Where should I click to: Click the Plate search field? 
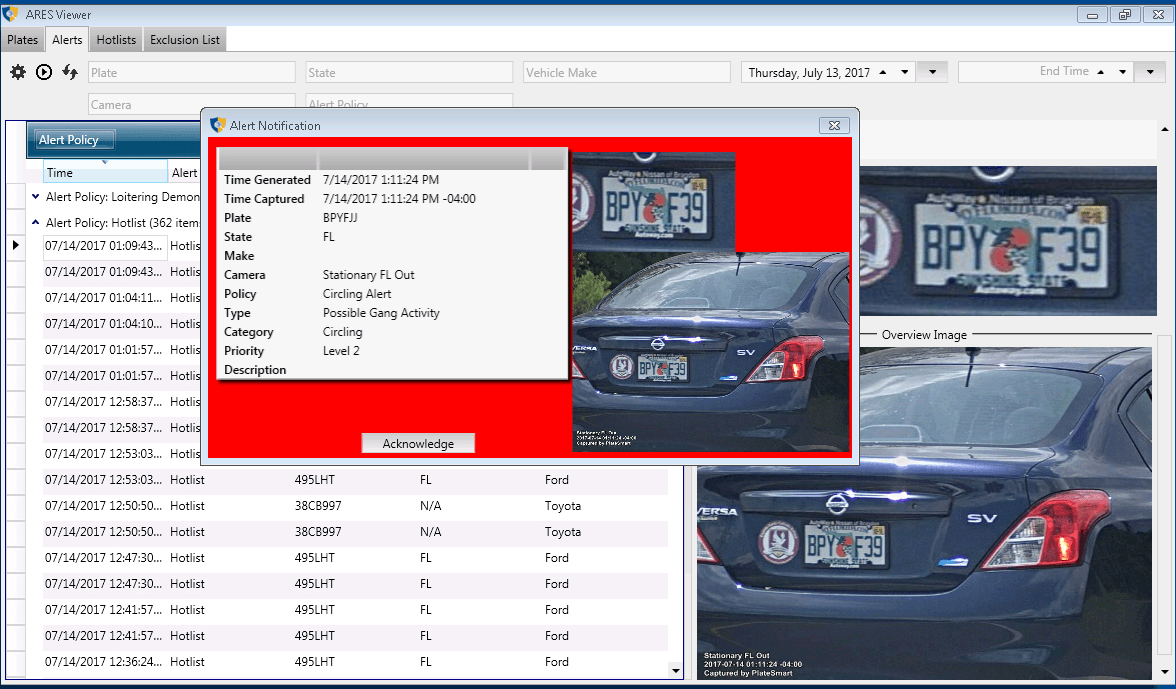[191, 71]
